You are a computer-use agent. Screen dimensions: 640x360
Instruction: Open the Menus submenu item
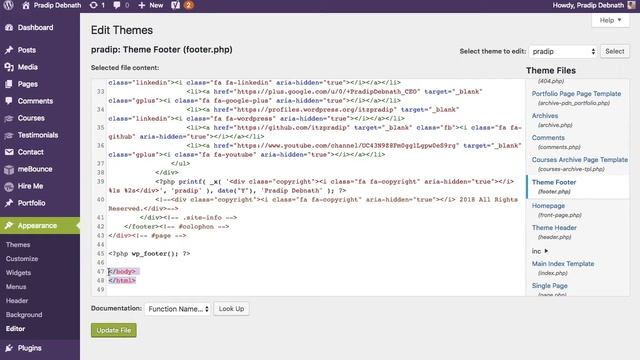tap(16, 287)
